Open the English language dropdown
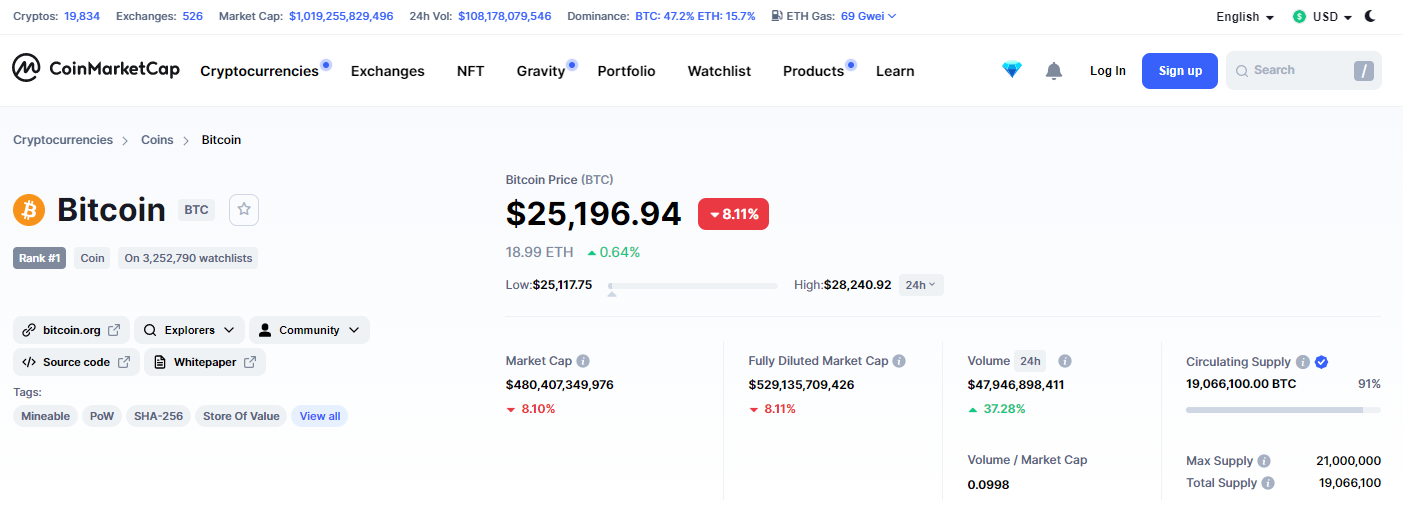This screenshot has height=518, width=1403. pyautogui.click(x=1245, y=17)
